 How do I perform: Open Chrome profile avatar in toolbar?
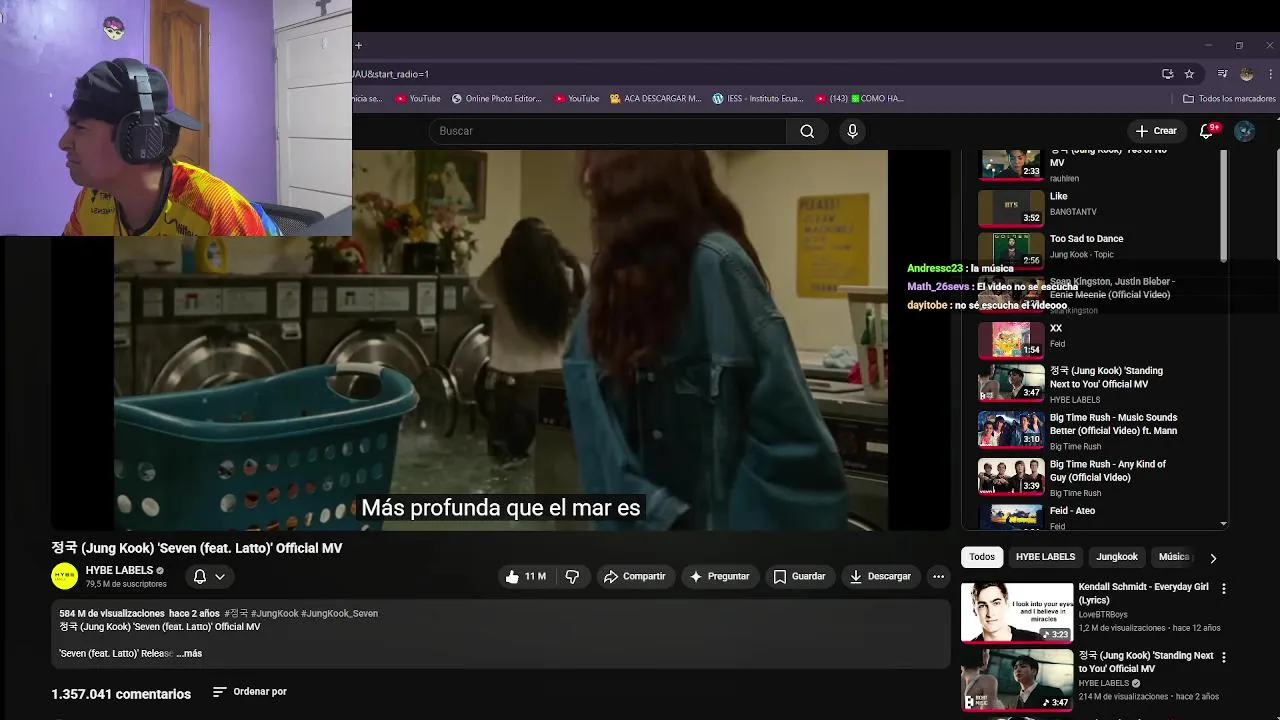coord(1246,74)
